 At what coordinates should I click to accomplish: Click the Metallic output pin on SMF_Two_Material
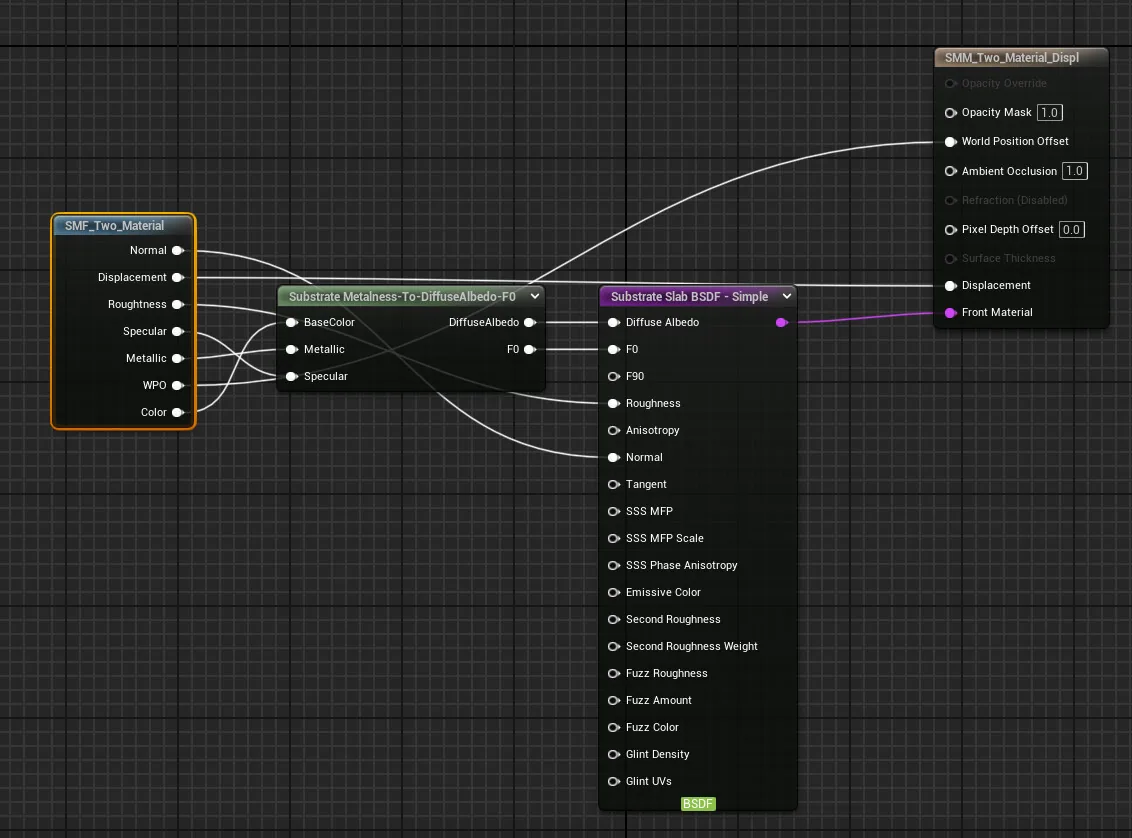tap(178, 359)
